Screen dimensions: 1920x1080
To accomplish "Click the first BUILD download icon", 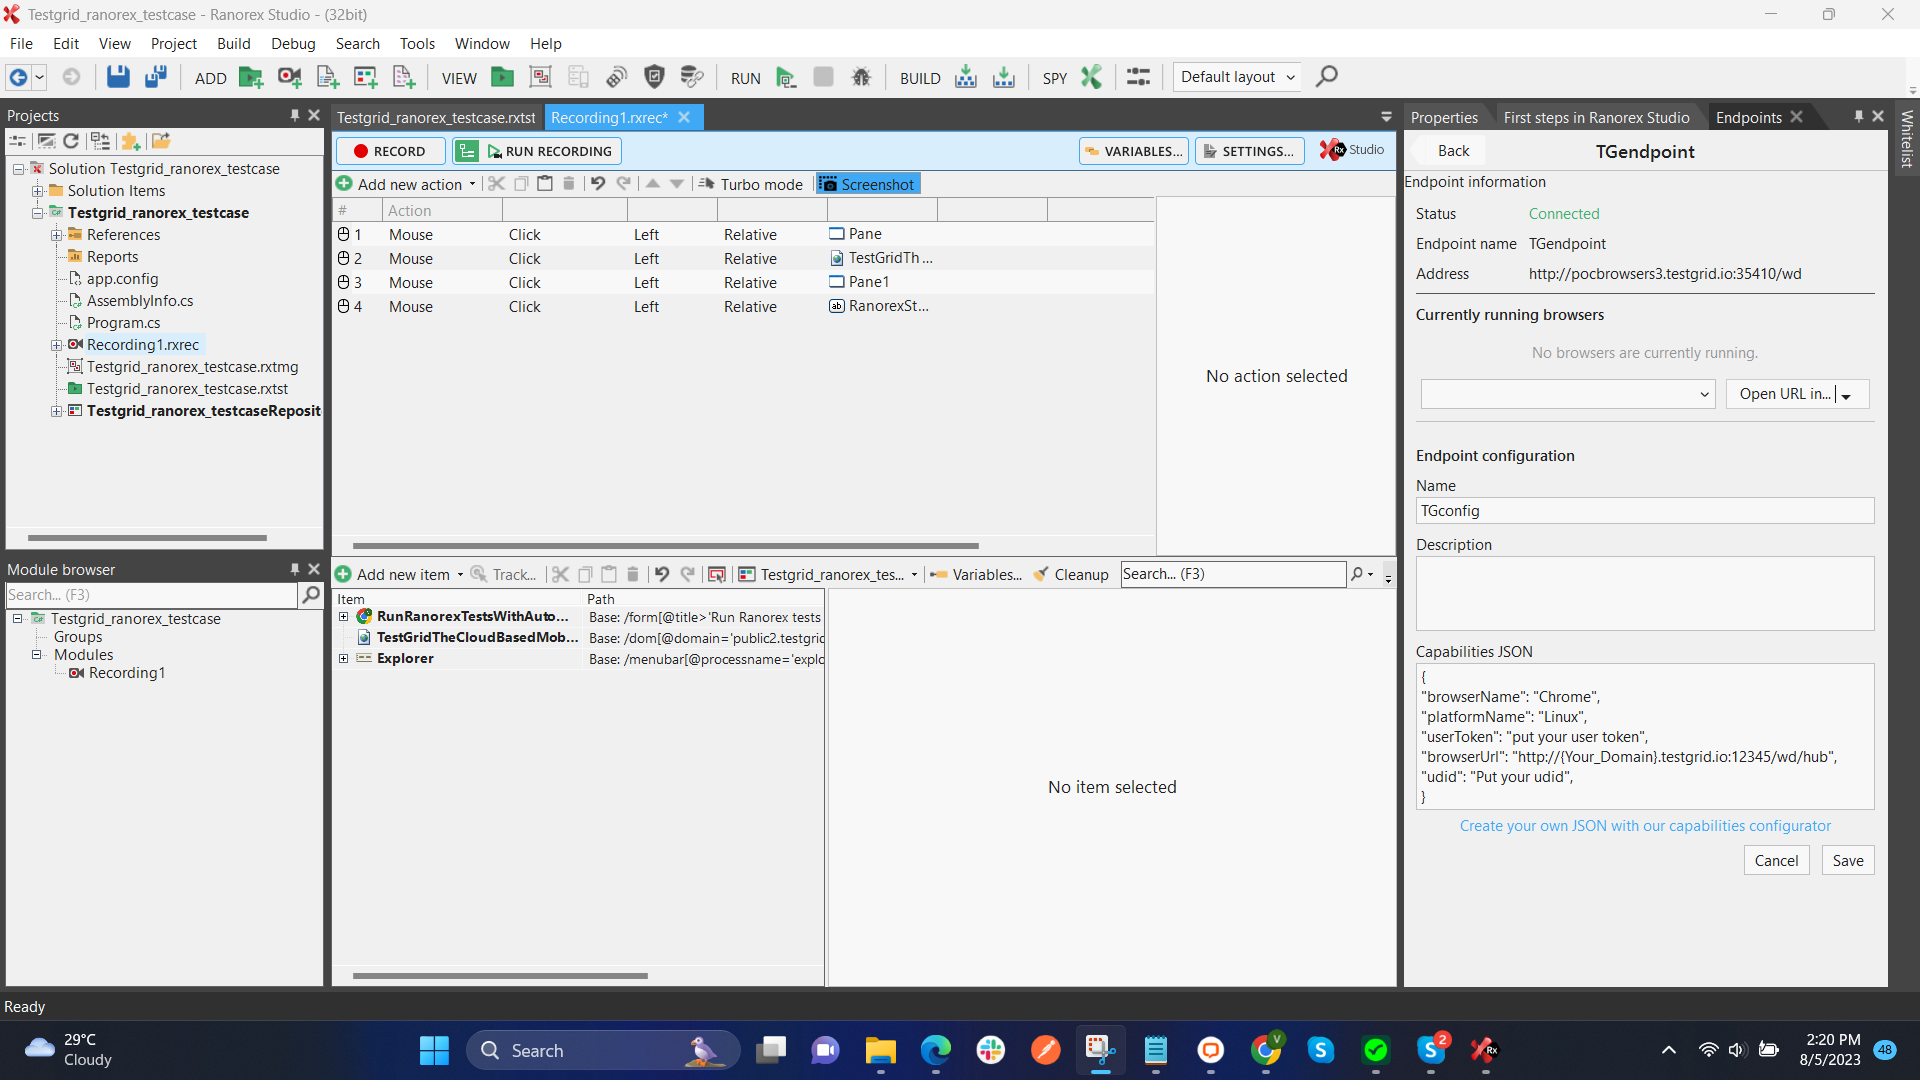I will (x=965, y=77).
